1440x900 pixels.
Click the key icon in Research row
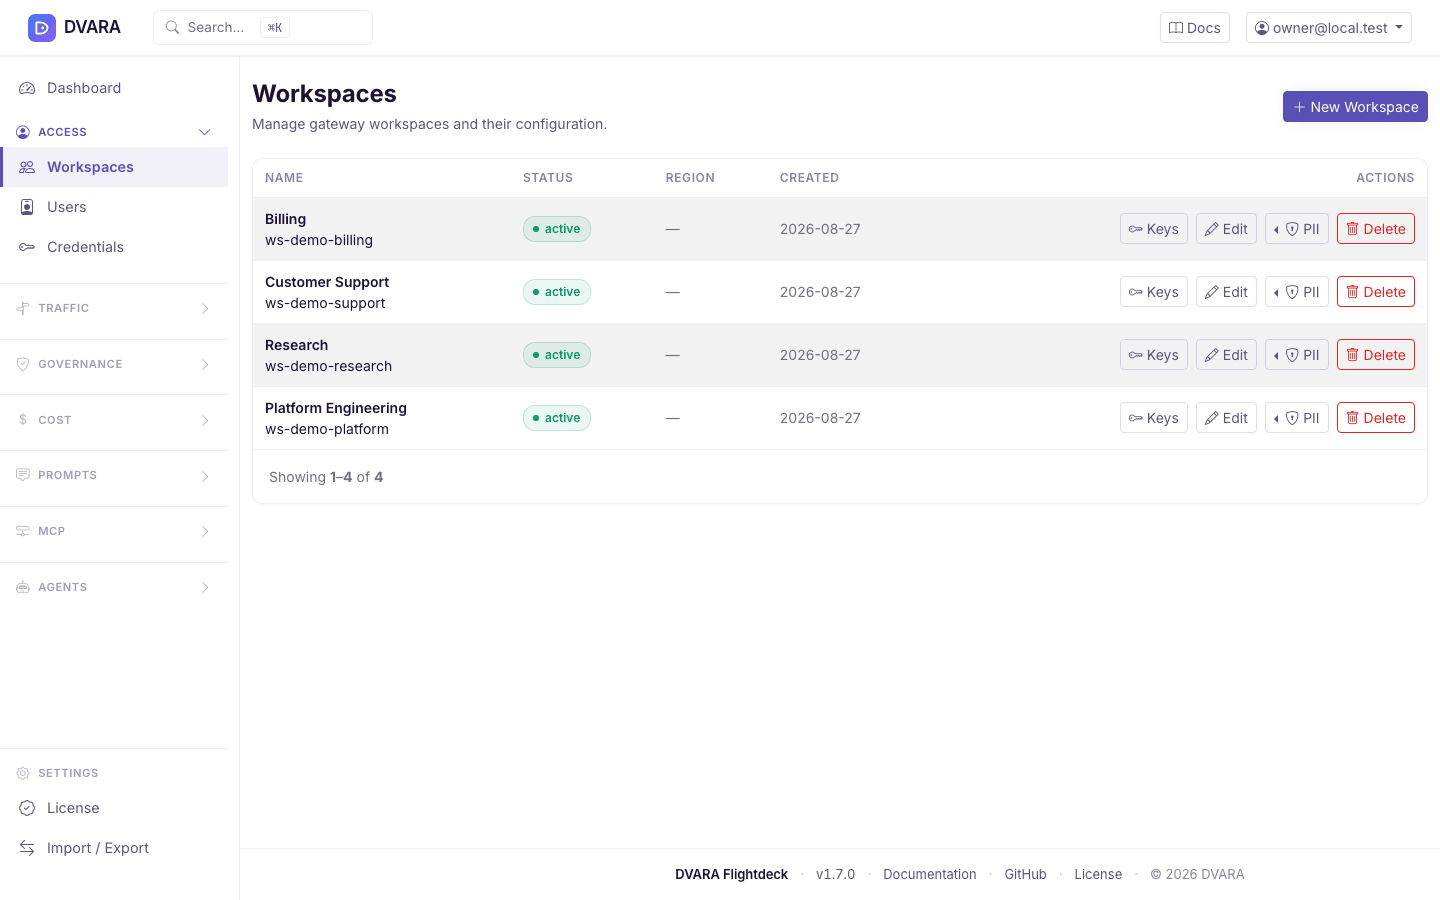(x=1135, y=355)
